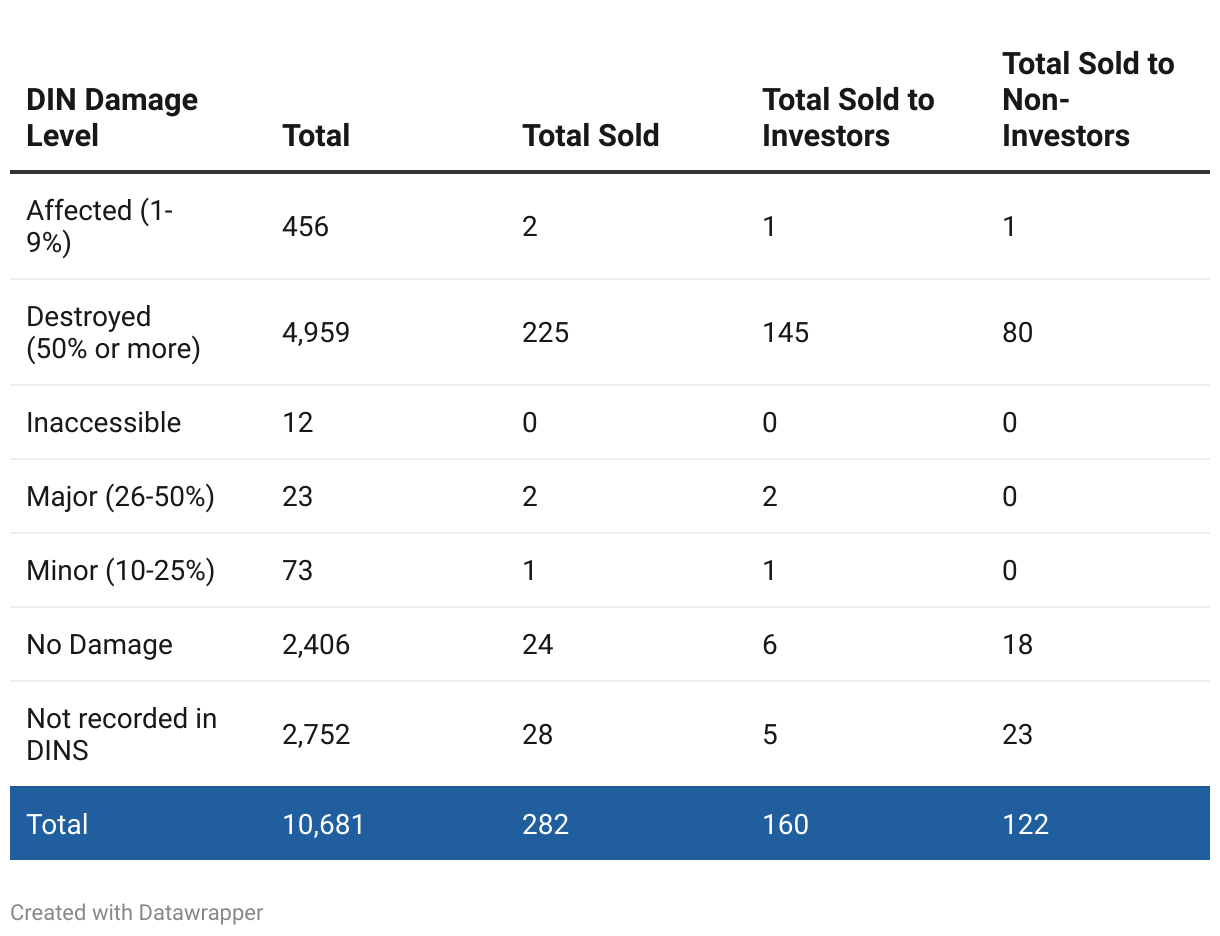The height and width of the screenshot is (936, 1220).
Task: Select the 2,752 not recorded total cell
Action: [x=316, y=735]
